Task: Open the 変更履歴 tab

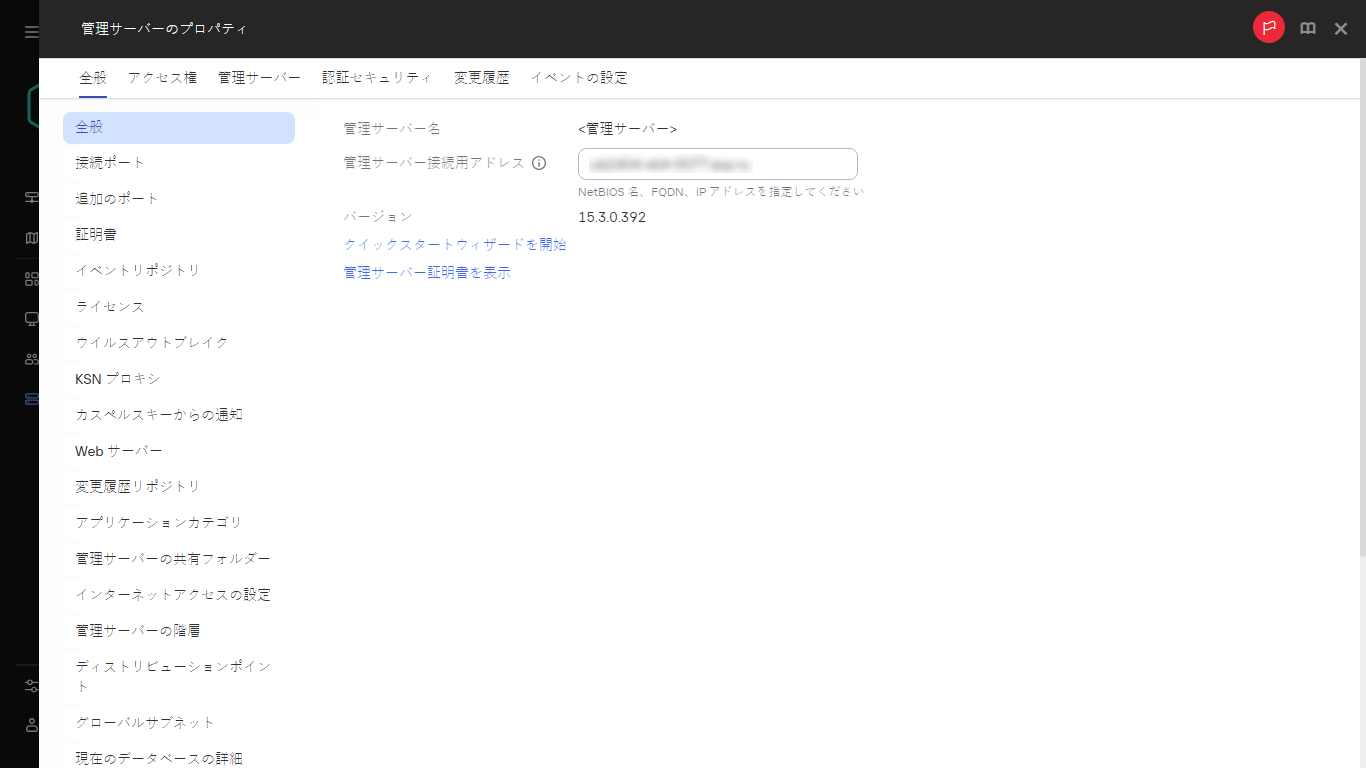Action: click(481, 77)
